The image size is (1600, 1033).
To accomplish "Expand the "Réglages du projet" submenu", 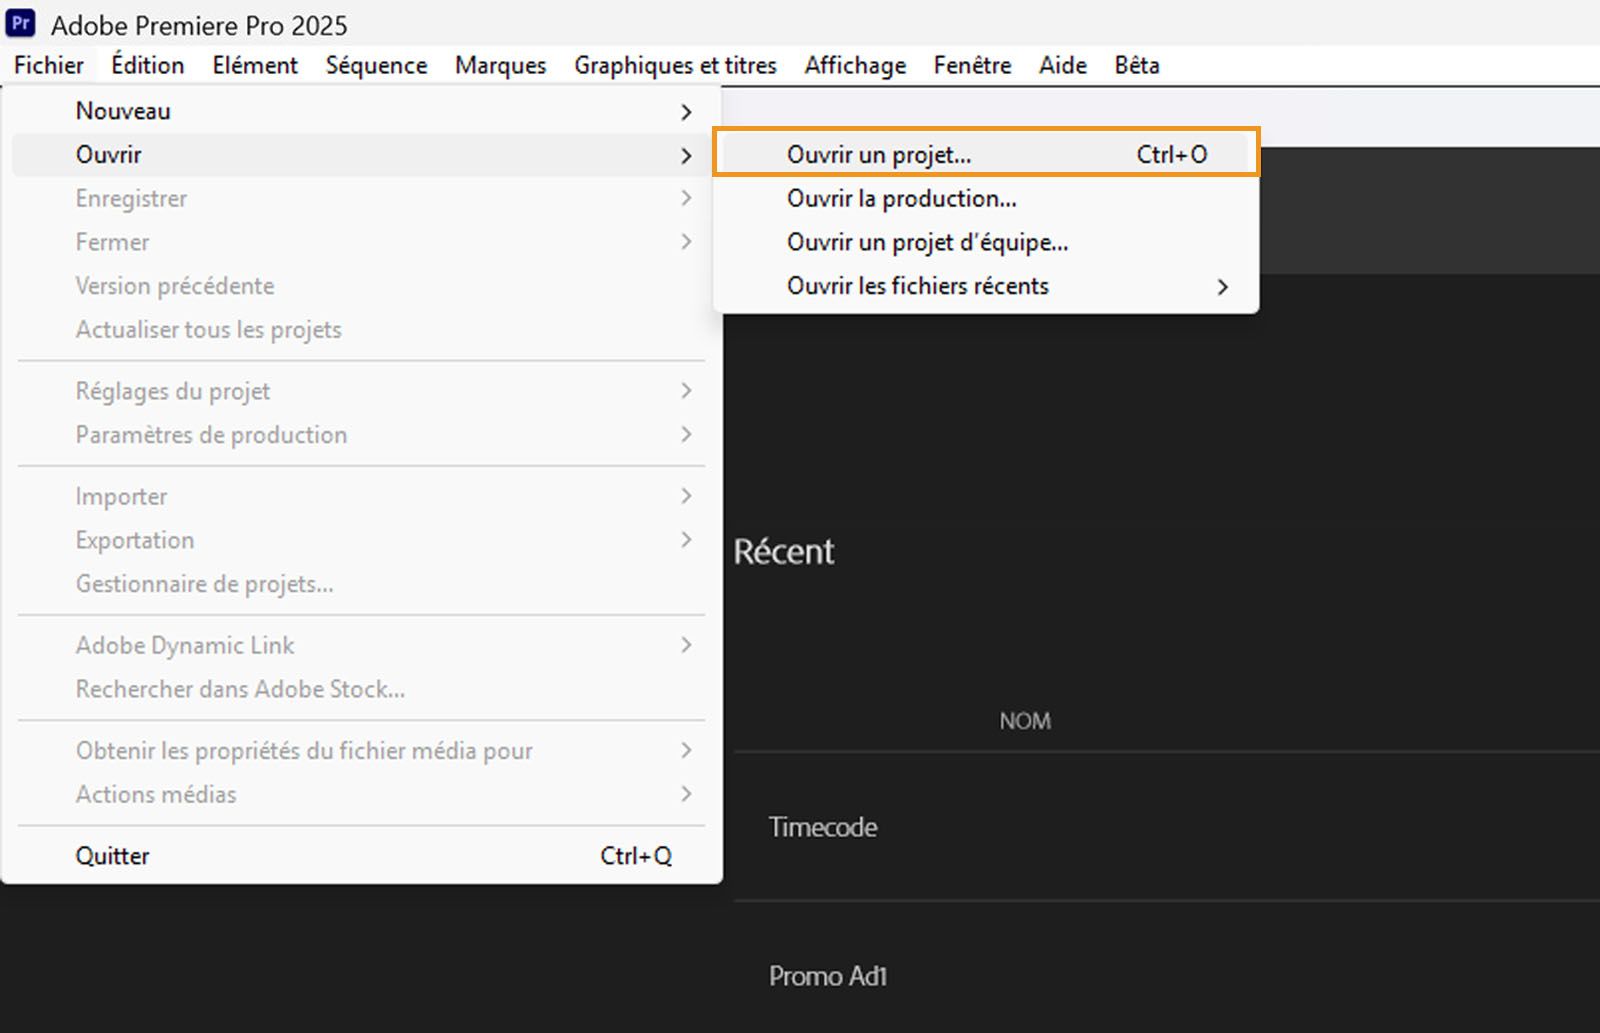I will click(172, 391).
